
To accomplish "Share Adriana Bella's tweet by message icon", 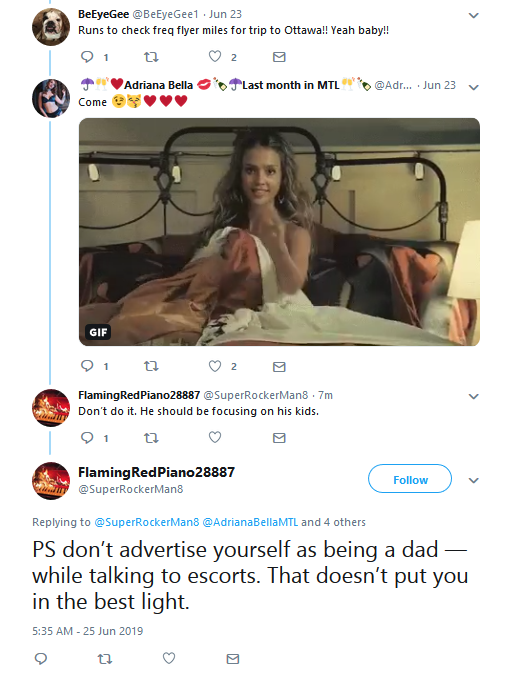I will 279,367.
